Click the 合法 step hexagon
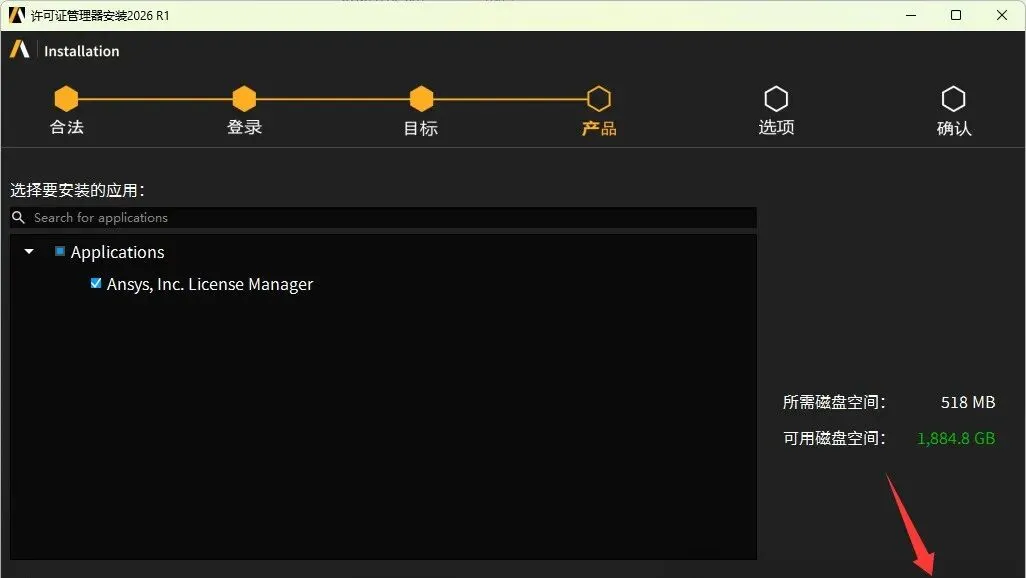Viewport: 1026px width, 578px height. 66,99
